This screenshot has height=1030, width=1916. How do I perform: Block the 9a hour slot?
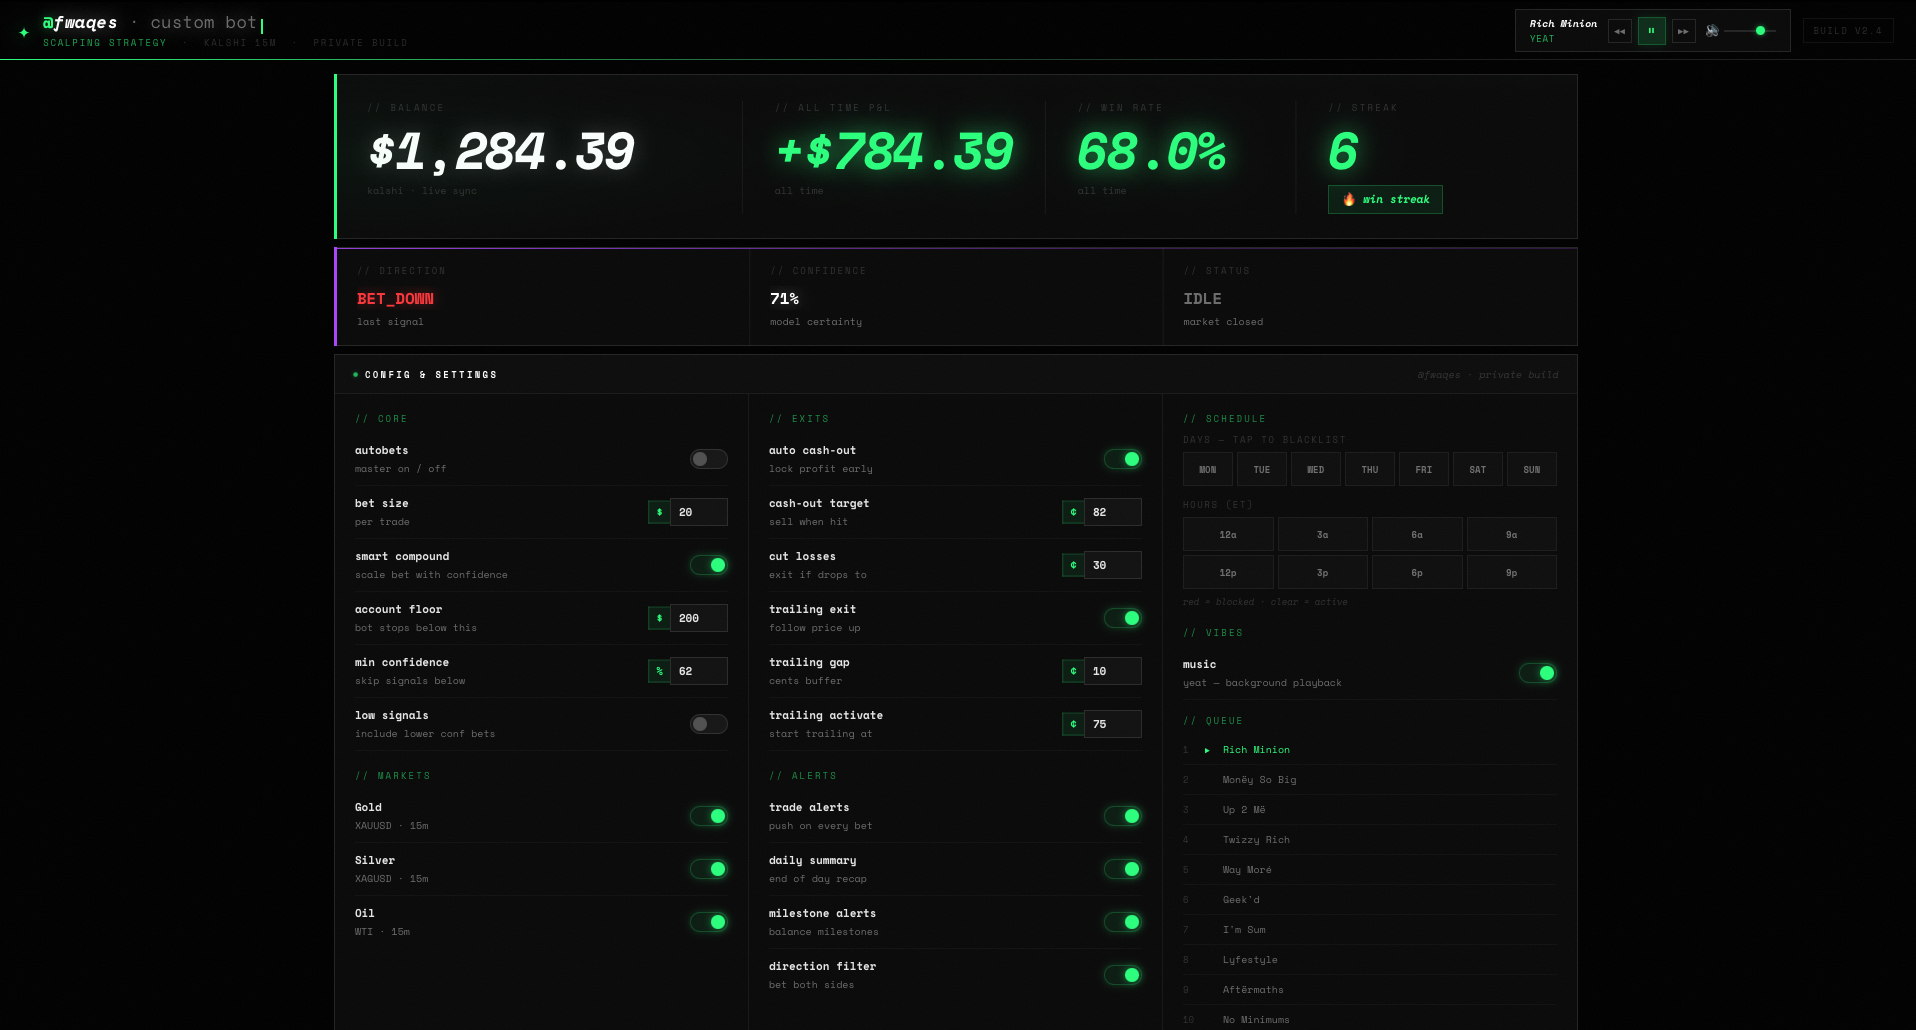[x=1512, y=534]
